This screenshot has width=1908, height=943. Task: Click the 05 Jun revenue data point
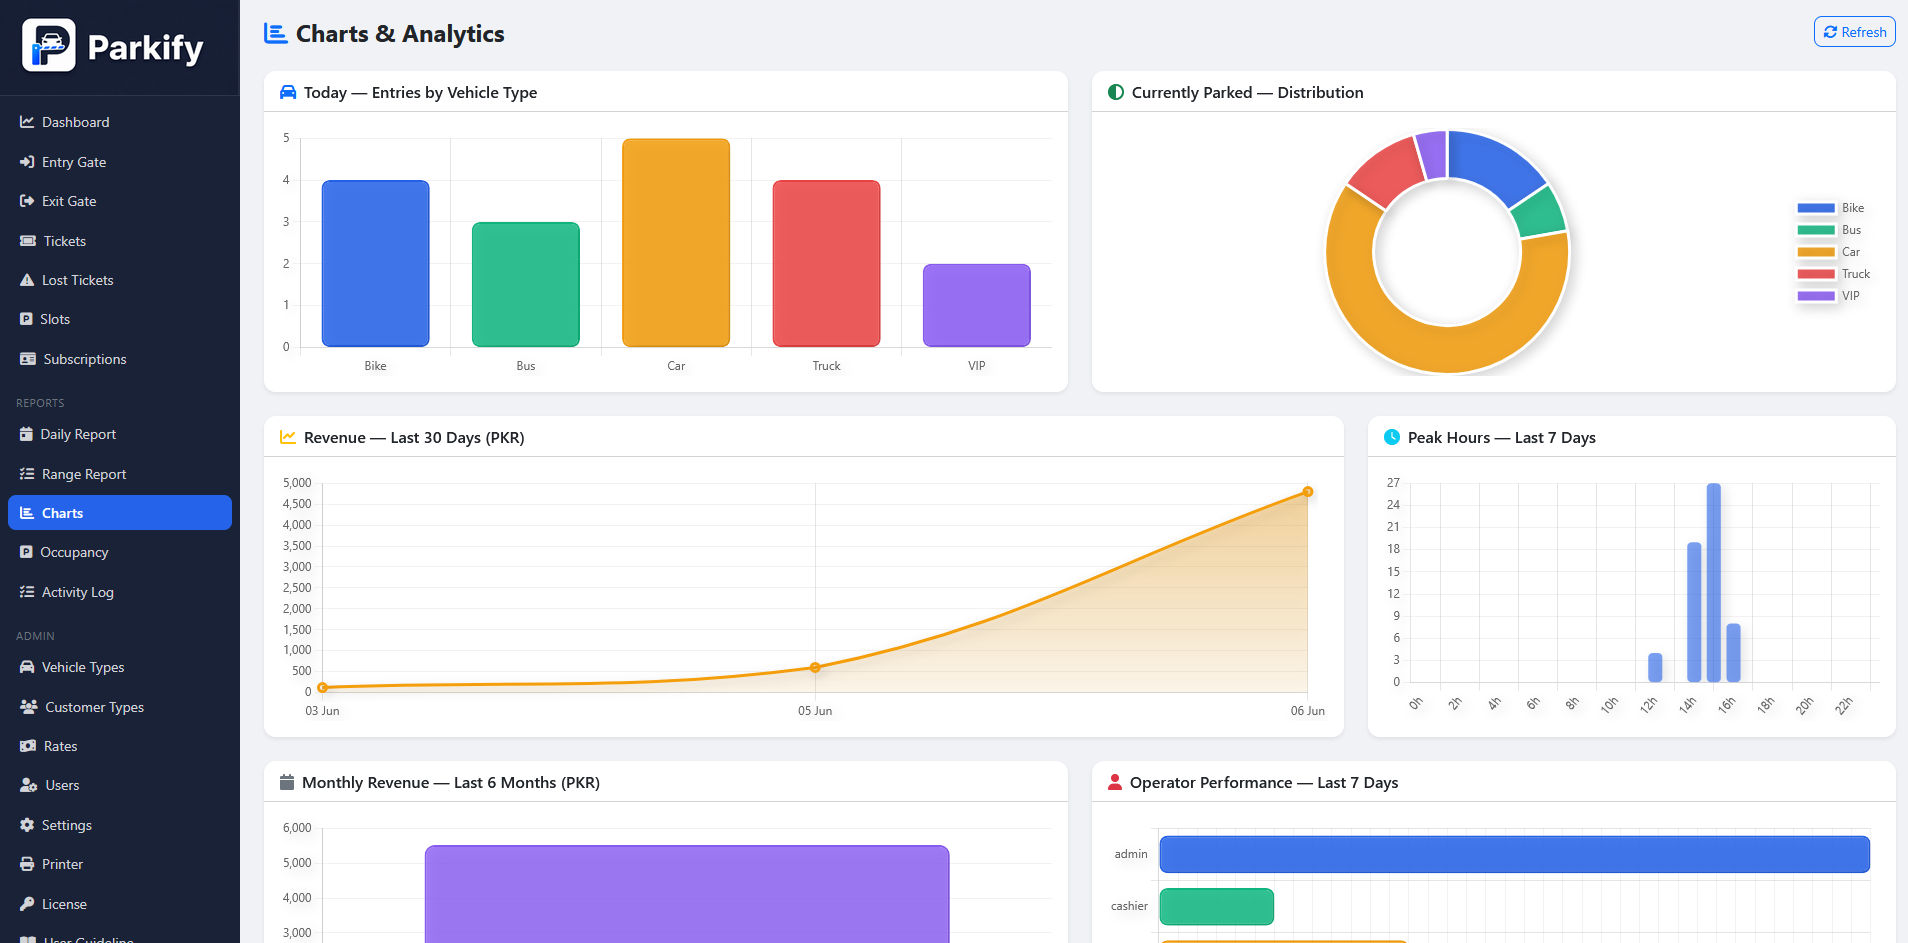pos(815,667)
